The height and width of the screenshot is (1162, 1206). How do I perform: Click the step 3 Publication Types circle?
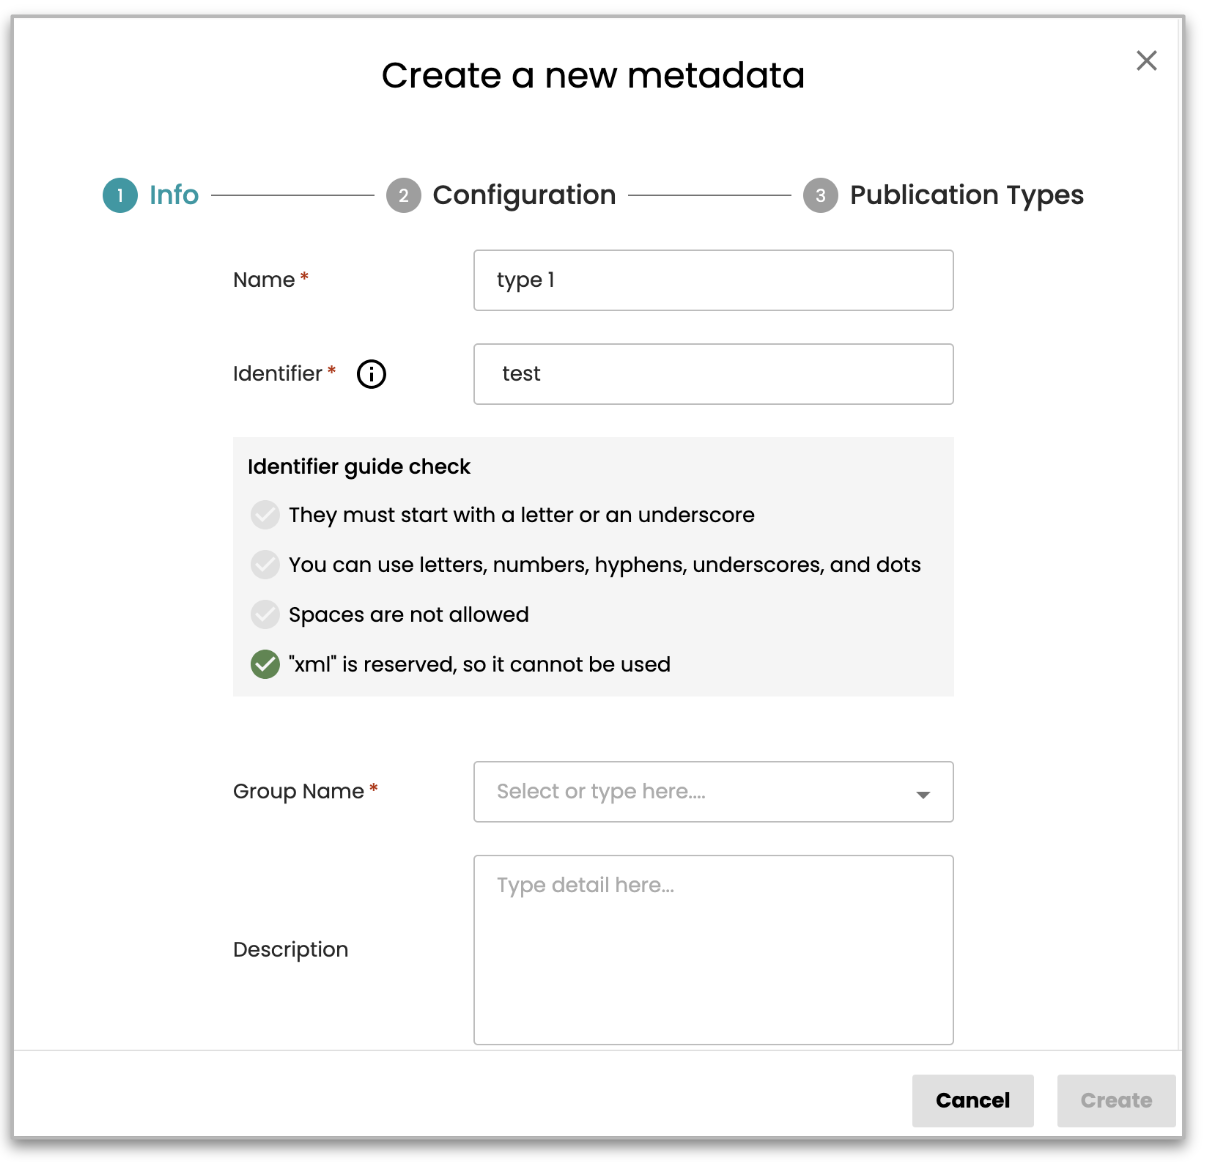(820, 195)
